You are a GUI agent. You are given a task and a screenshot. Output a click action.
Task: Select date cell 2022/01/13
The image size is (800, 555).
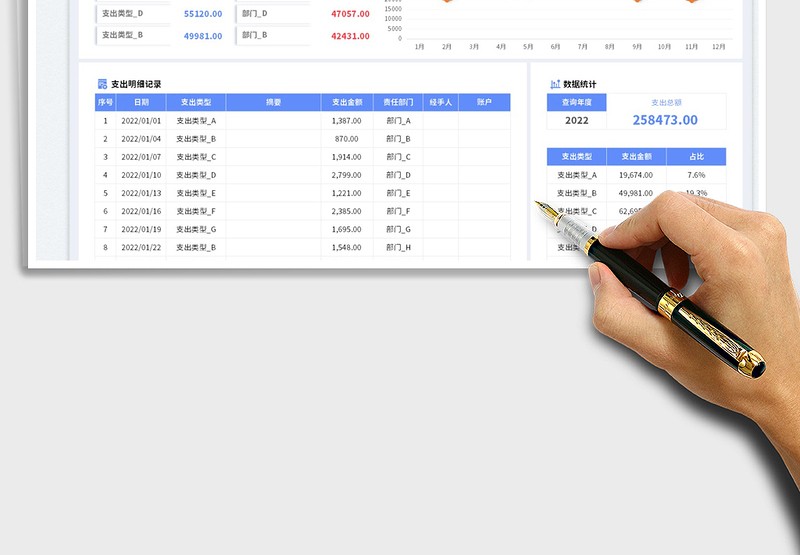pyautogui.click(x=141, y=193)
